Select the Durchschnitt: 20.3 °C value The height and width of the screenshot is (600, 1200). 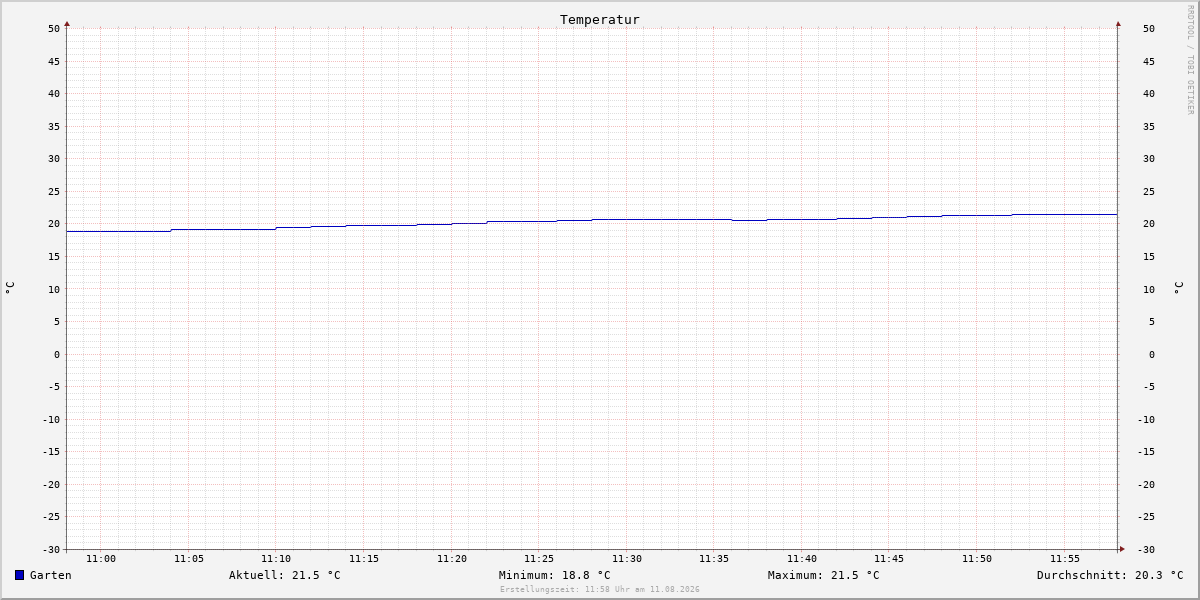[1110, 575]
